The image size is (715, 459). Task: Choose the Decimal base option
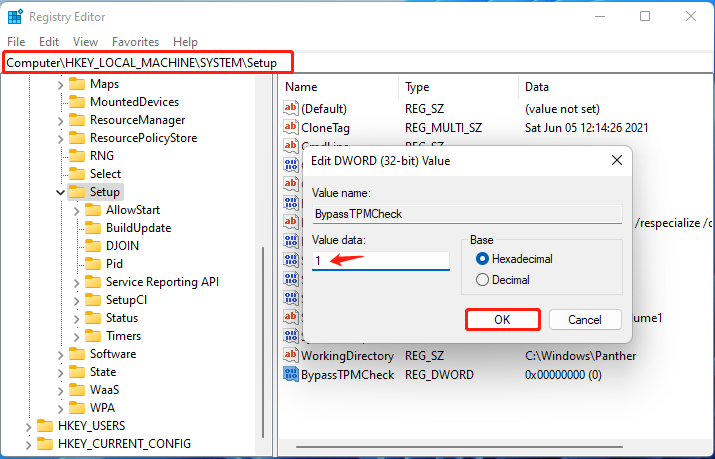click(x=482, y=280)
